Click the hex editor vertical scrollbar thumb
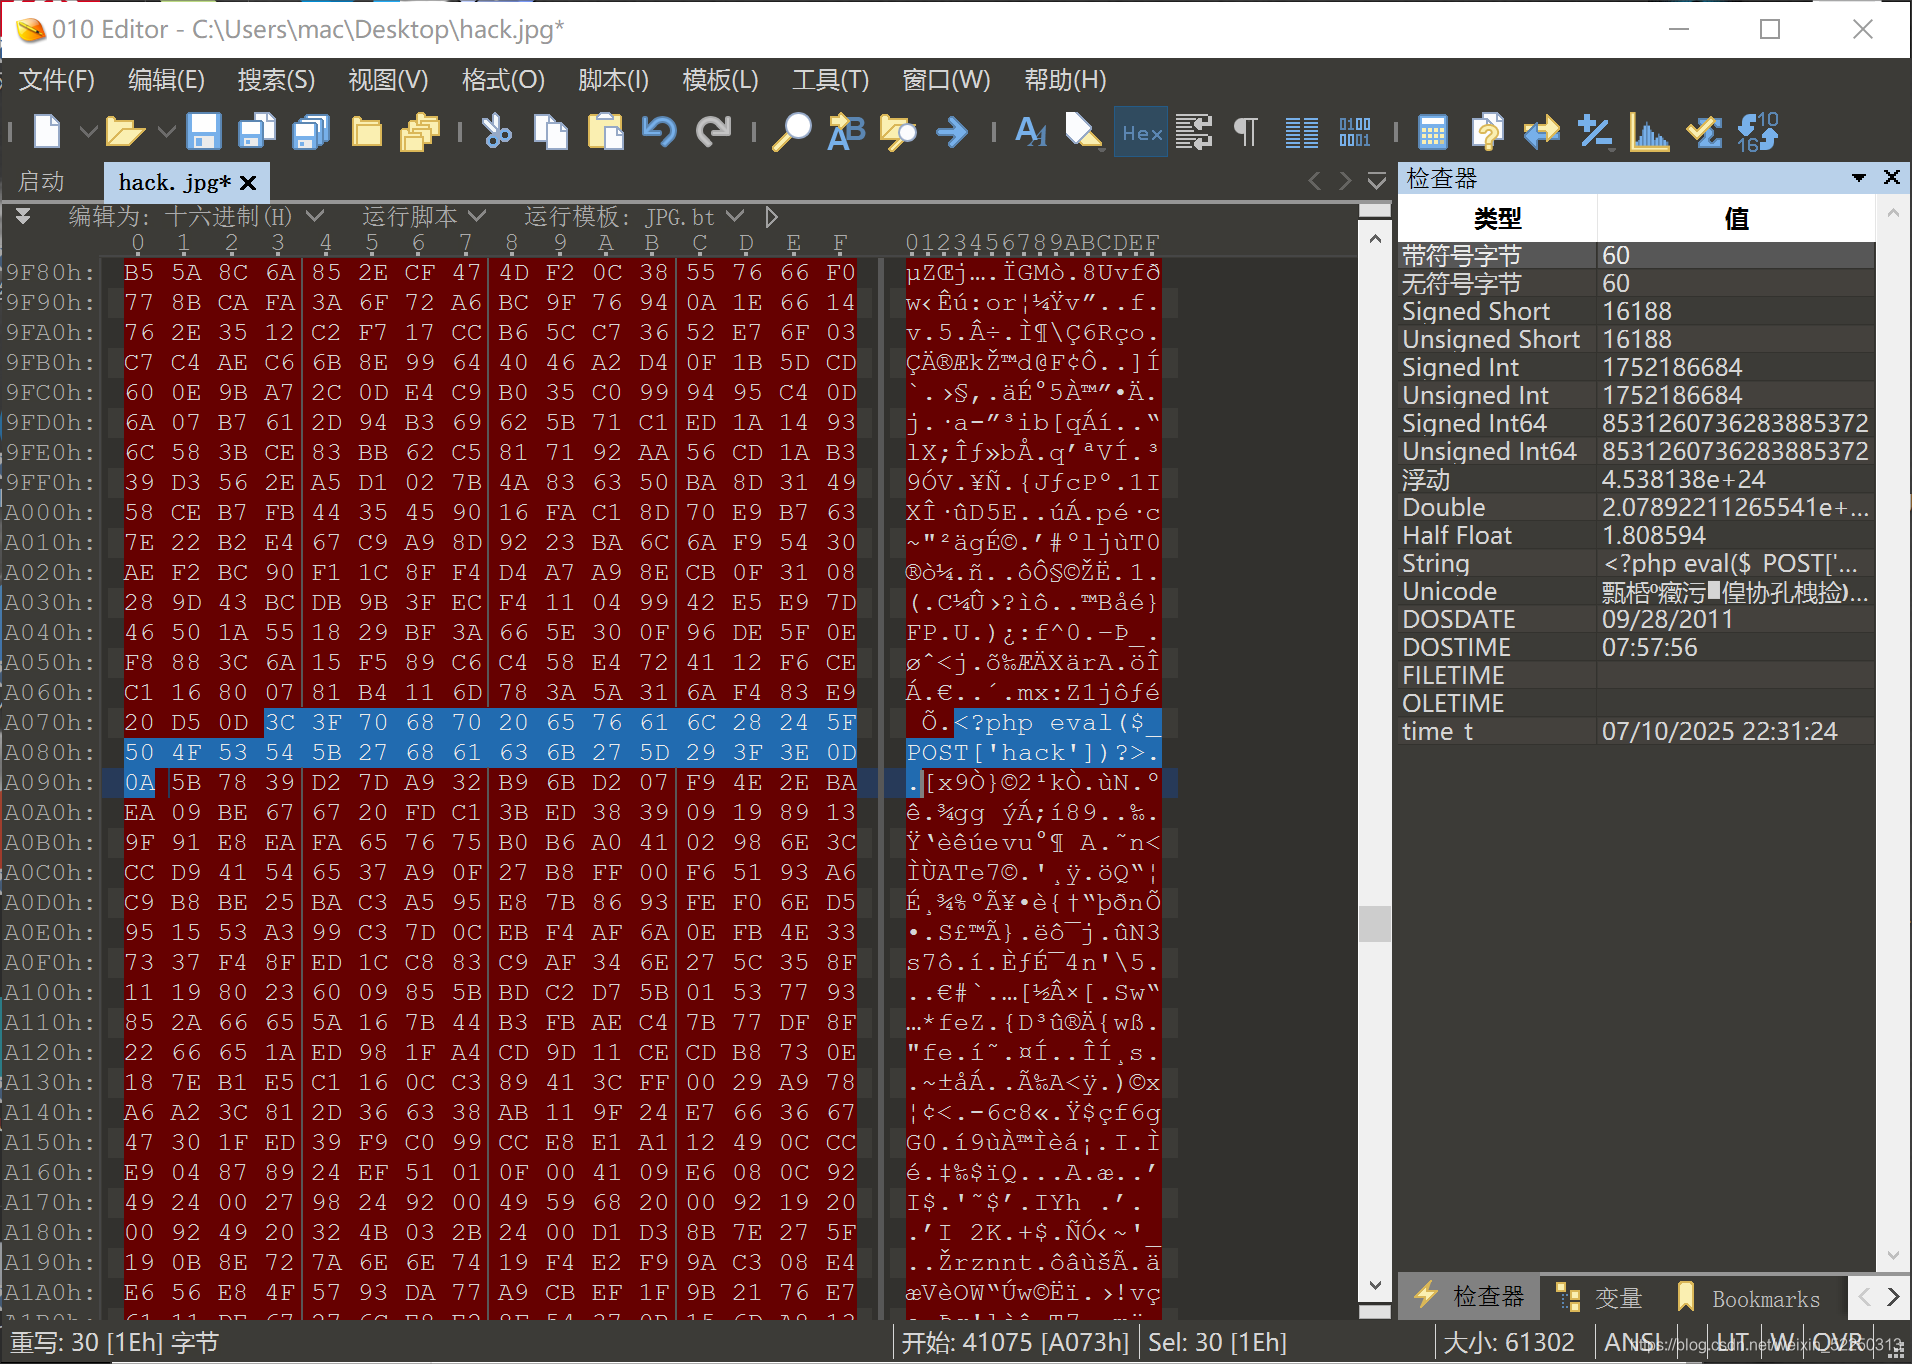 click(1375, 923)
